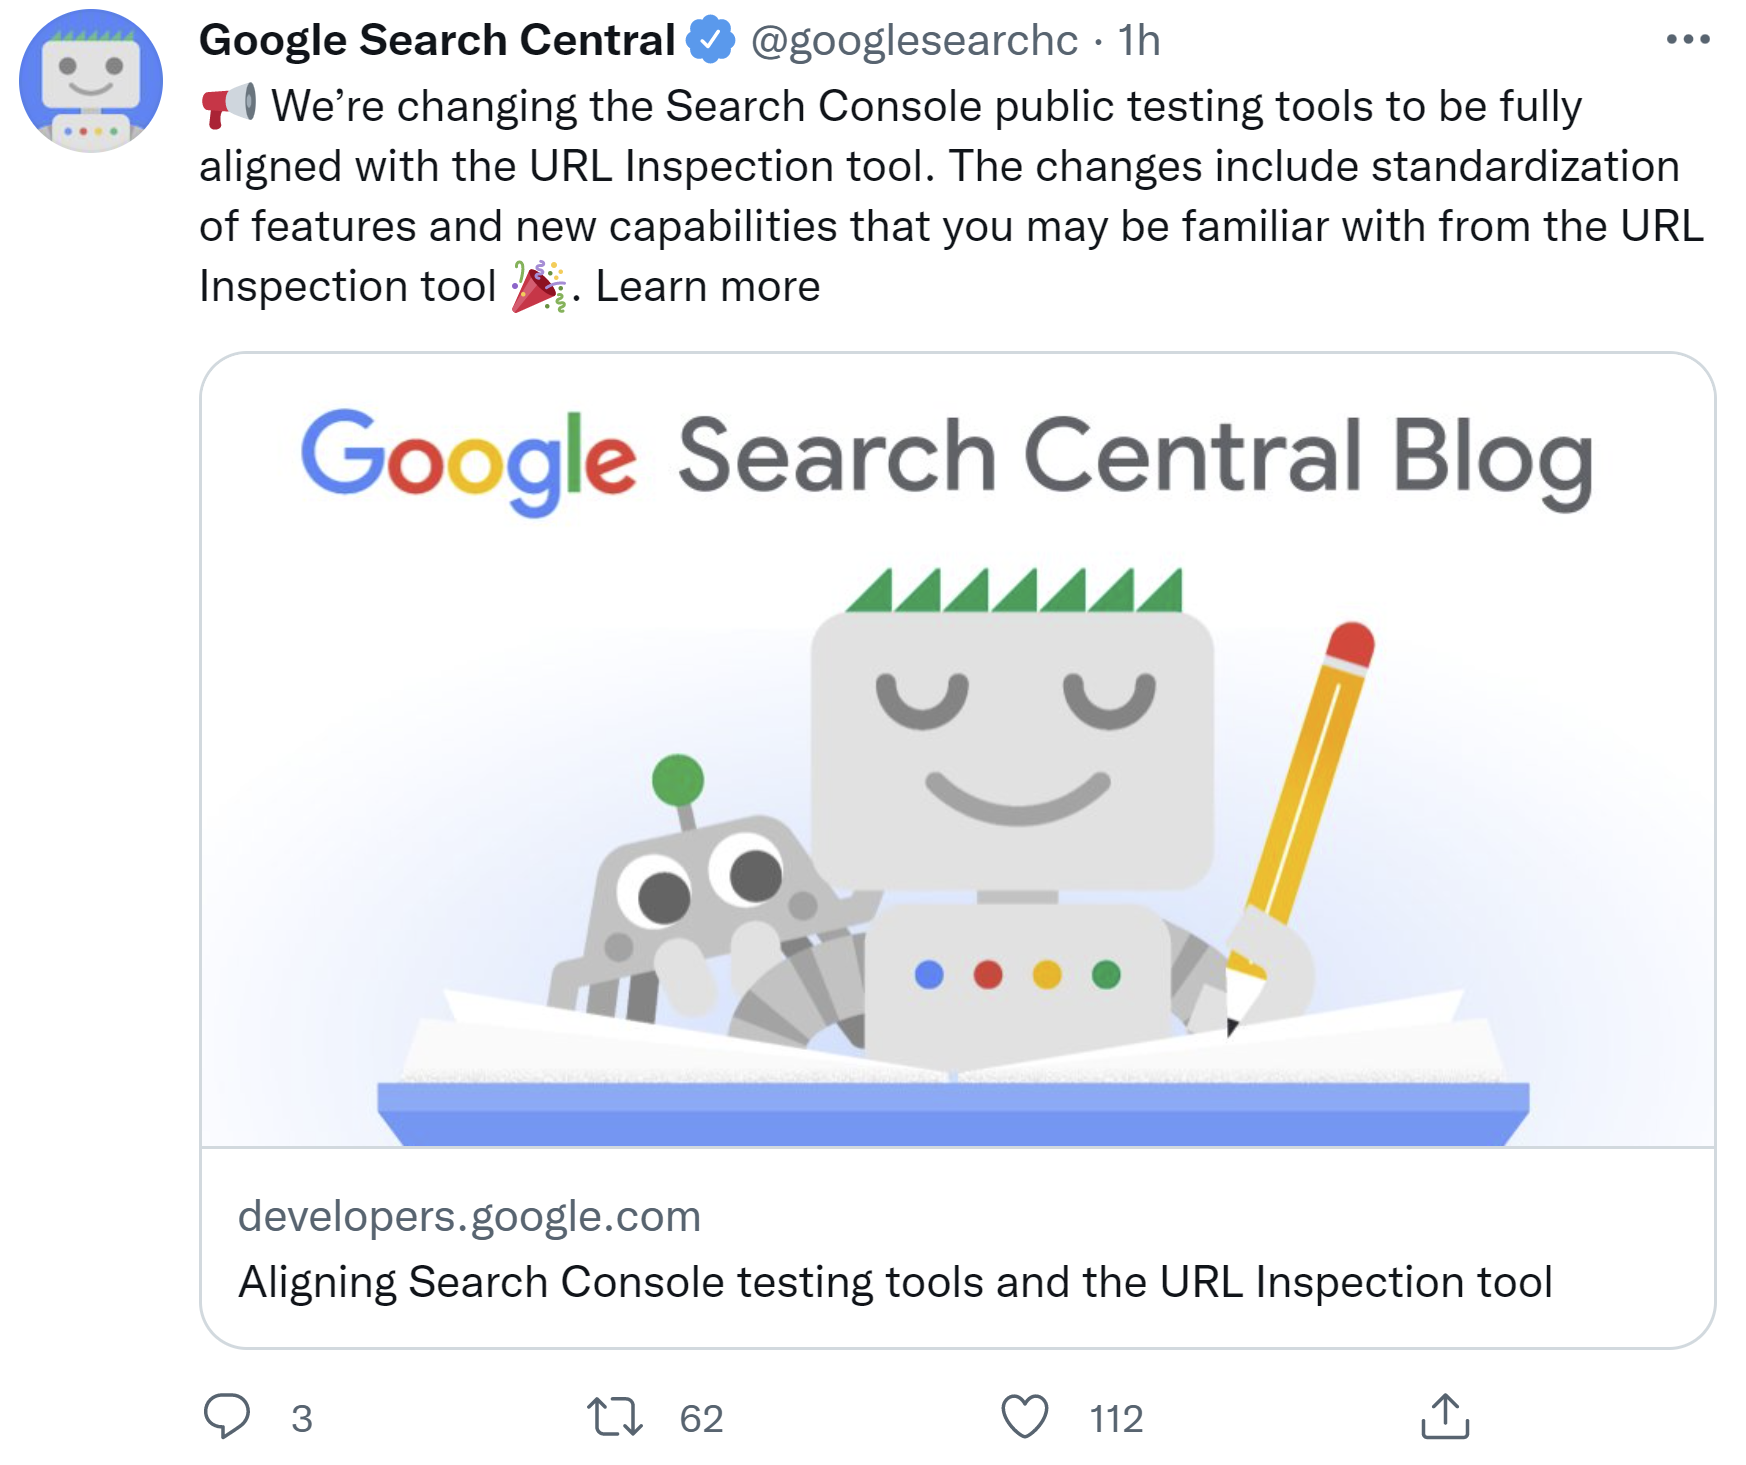View retweets by clicking the count 62

click(x=701, y=1417)
